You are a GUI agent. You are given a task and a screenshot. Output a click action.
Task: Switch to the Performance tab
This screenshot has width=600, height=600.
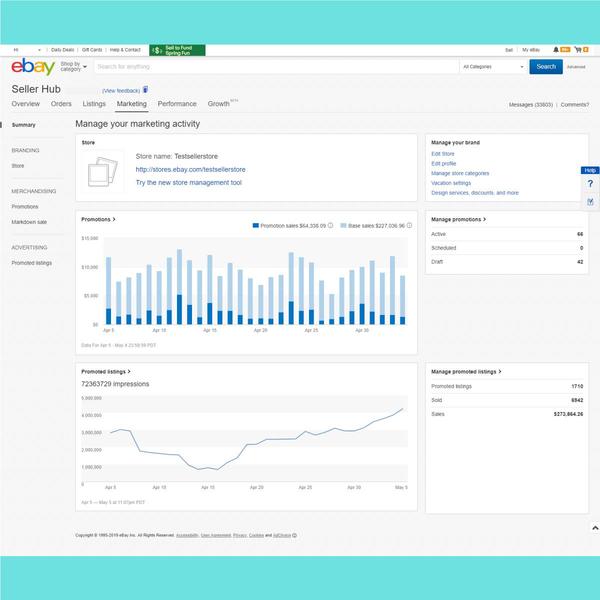(177, 104)
